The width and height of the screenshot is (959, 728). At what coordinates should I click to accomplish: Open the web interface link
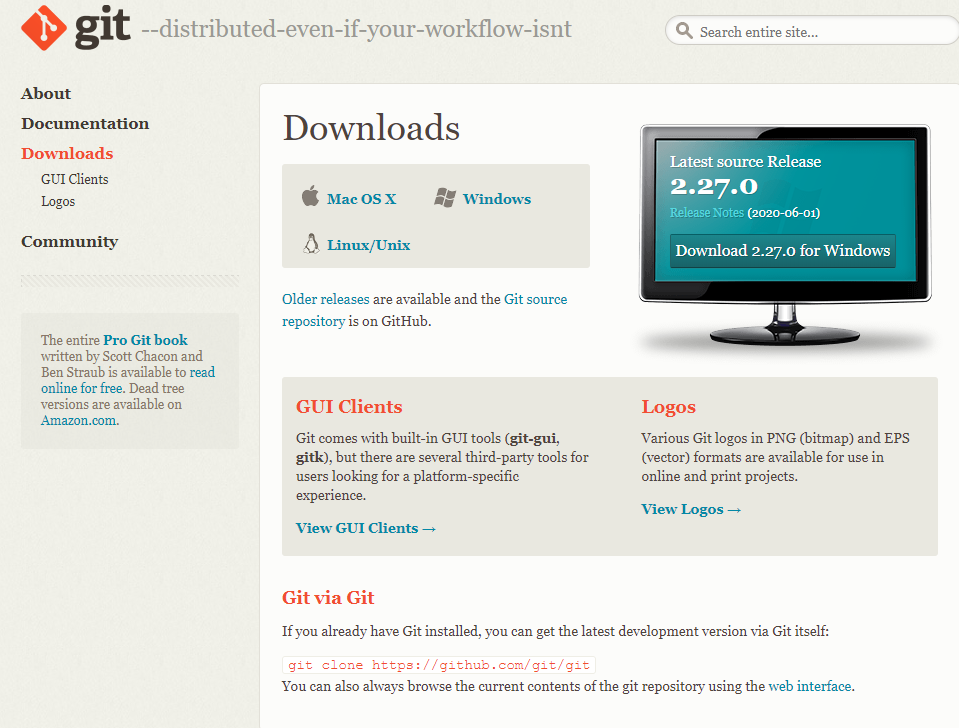tap(810, 686)
